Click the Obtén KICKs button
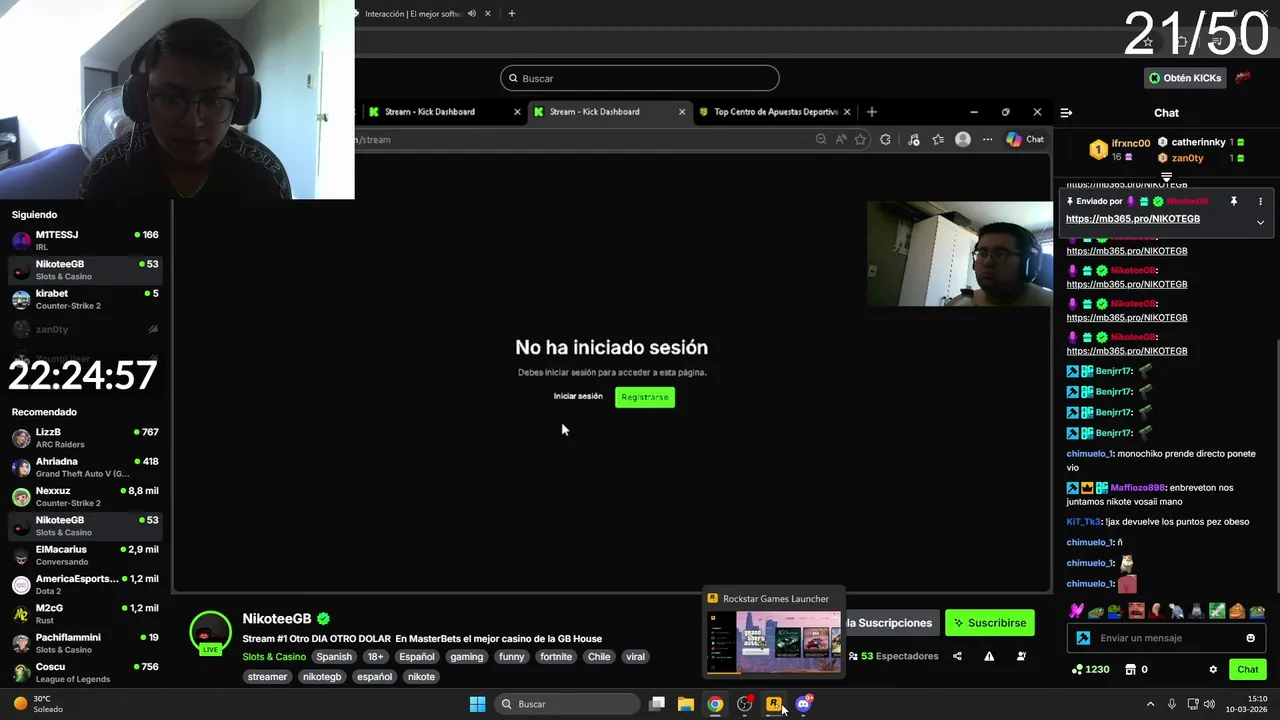Viewport: 1280px width, 720px height. [x=1185, y=78]
